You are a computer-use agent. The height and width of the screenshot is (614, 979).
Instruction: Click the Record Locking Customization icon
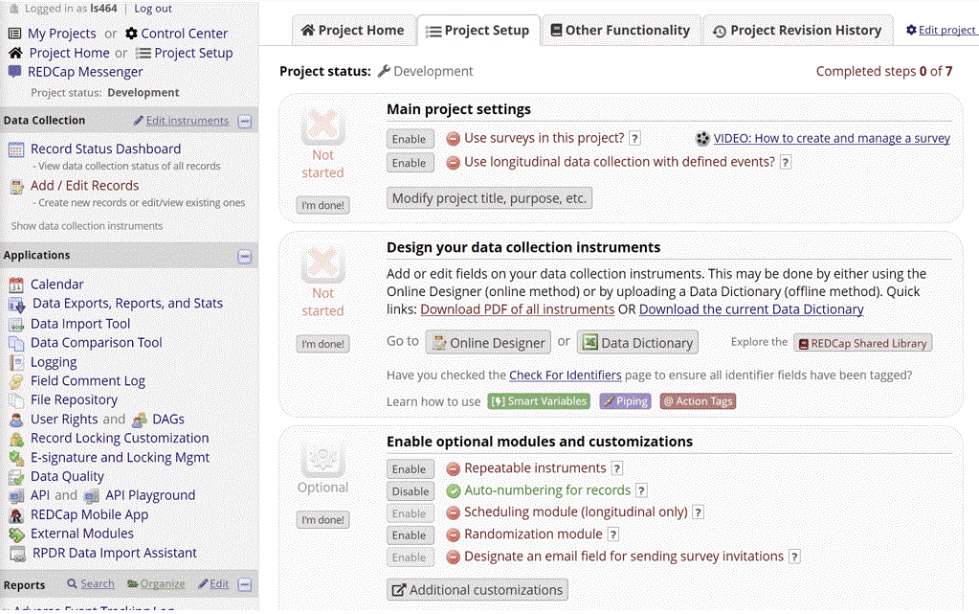pos(16,439)
